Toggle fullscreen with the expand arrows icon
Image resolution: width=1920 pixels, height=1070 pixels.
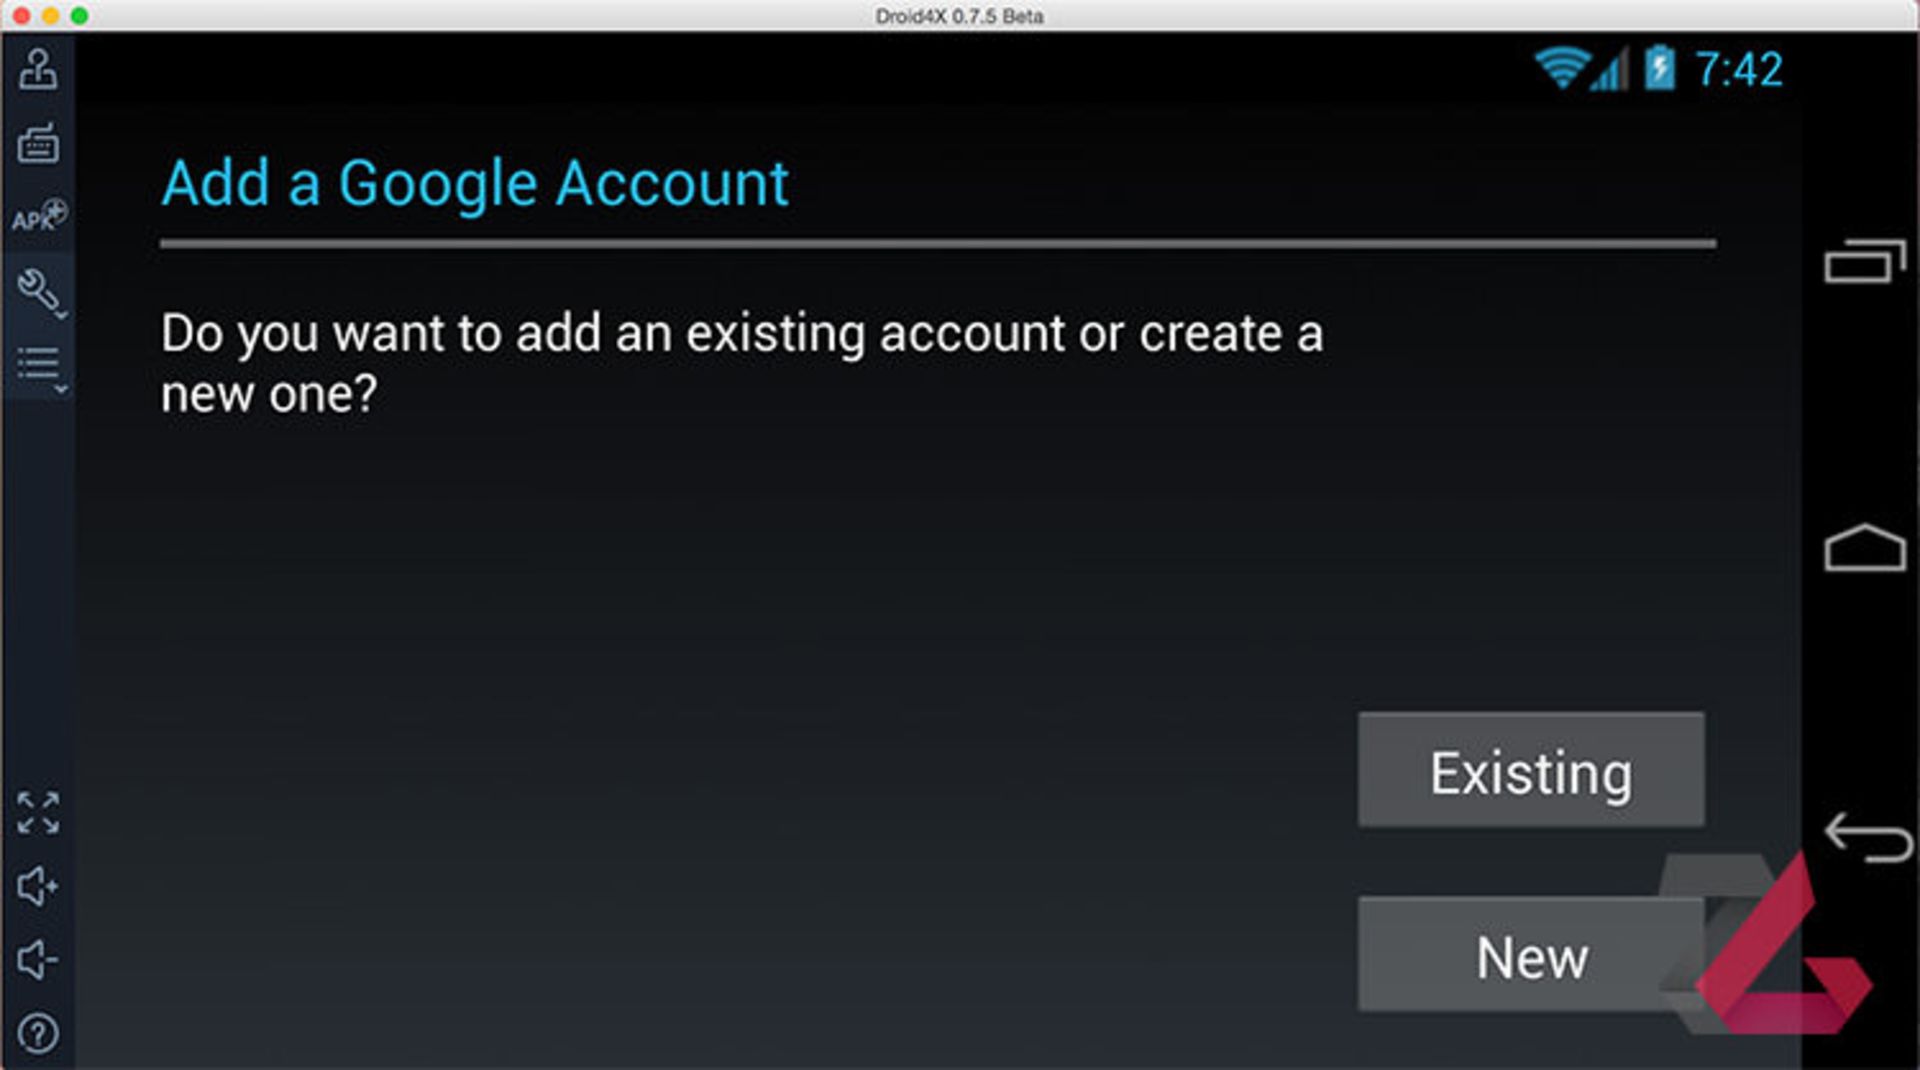point(38,813)
